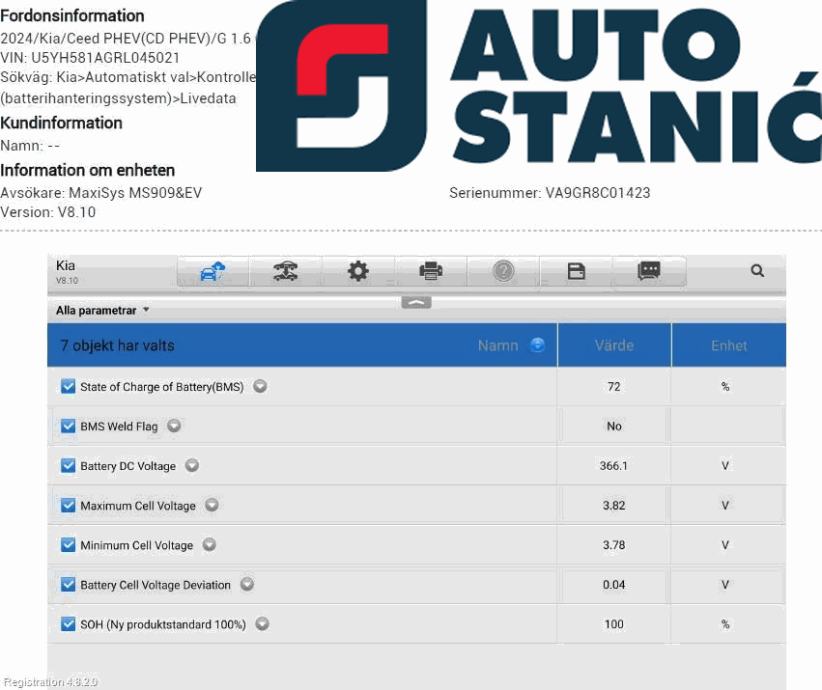The width and height of the screenshot is (822, 690).
Task: Open the Alla parametrar dropdown
Action: click(103, 310)
